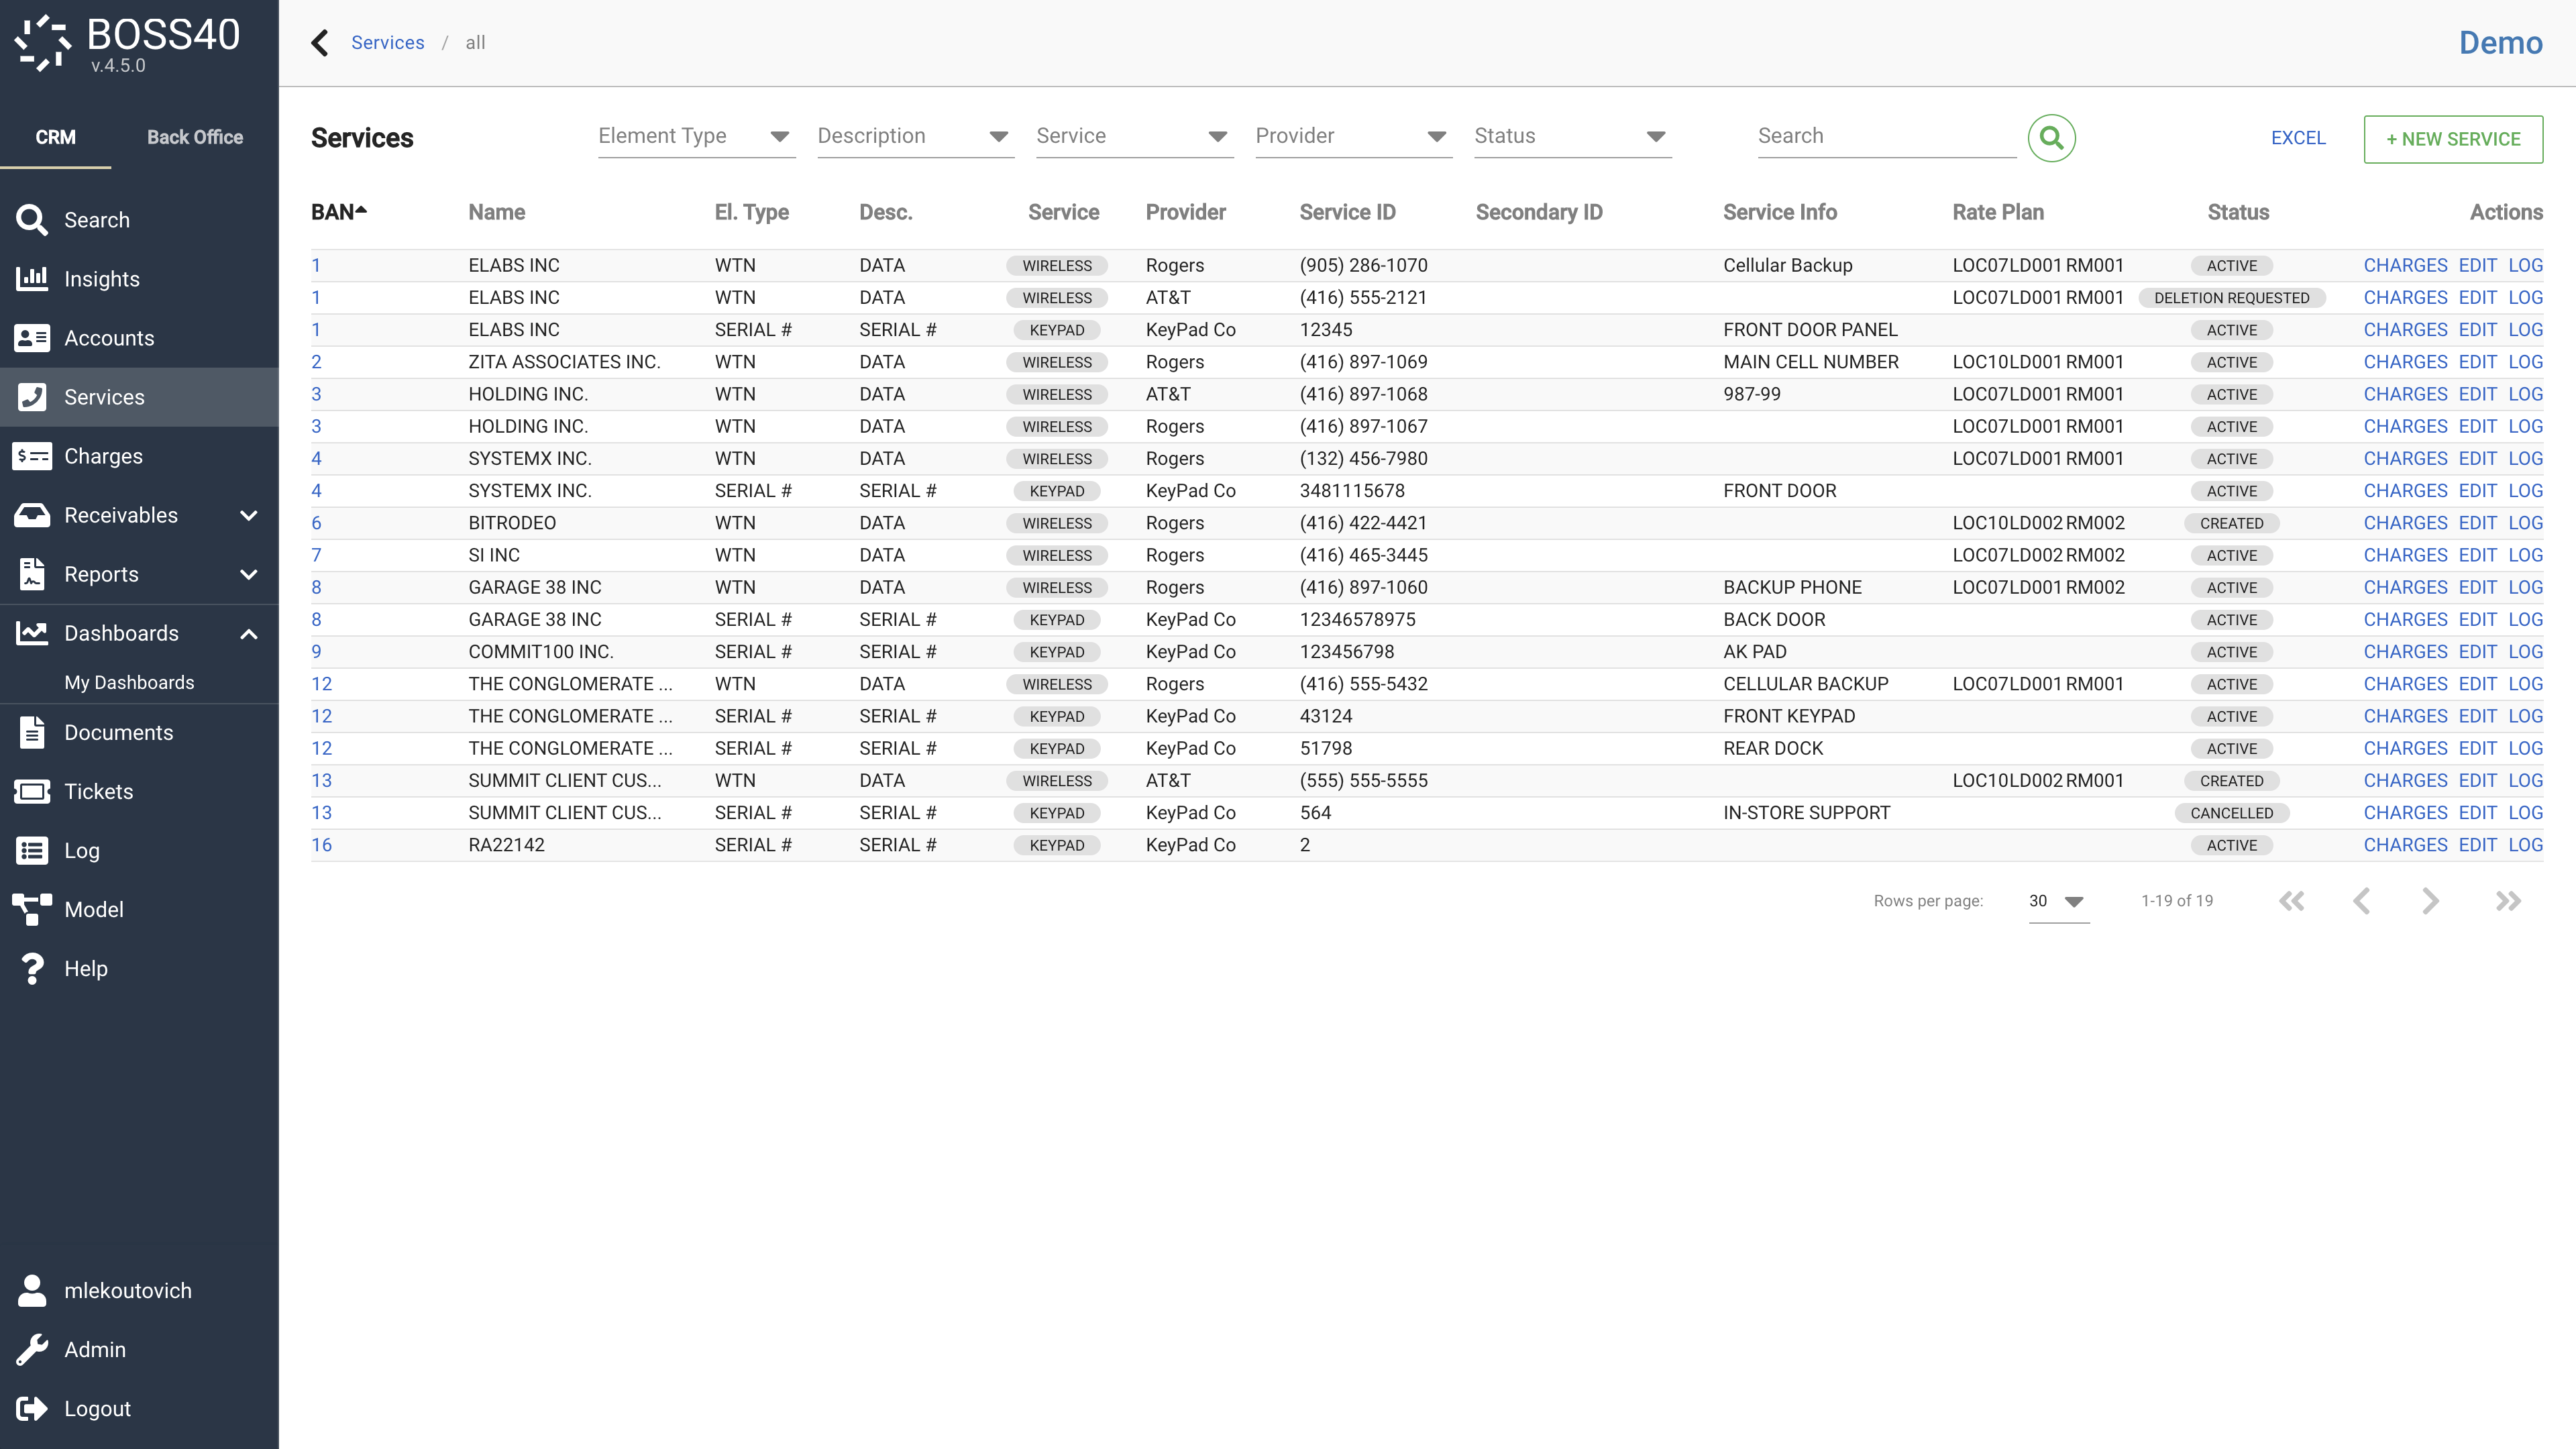Click the back arrow beside Services breadcrumb

tap(320, 43)
